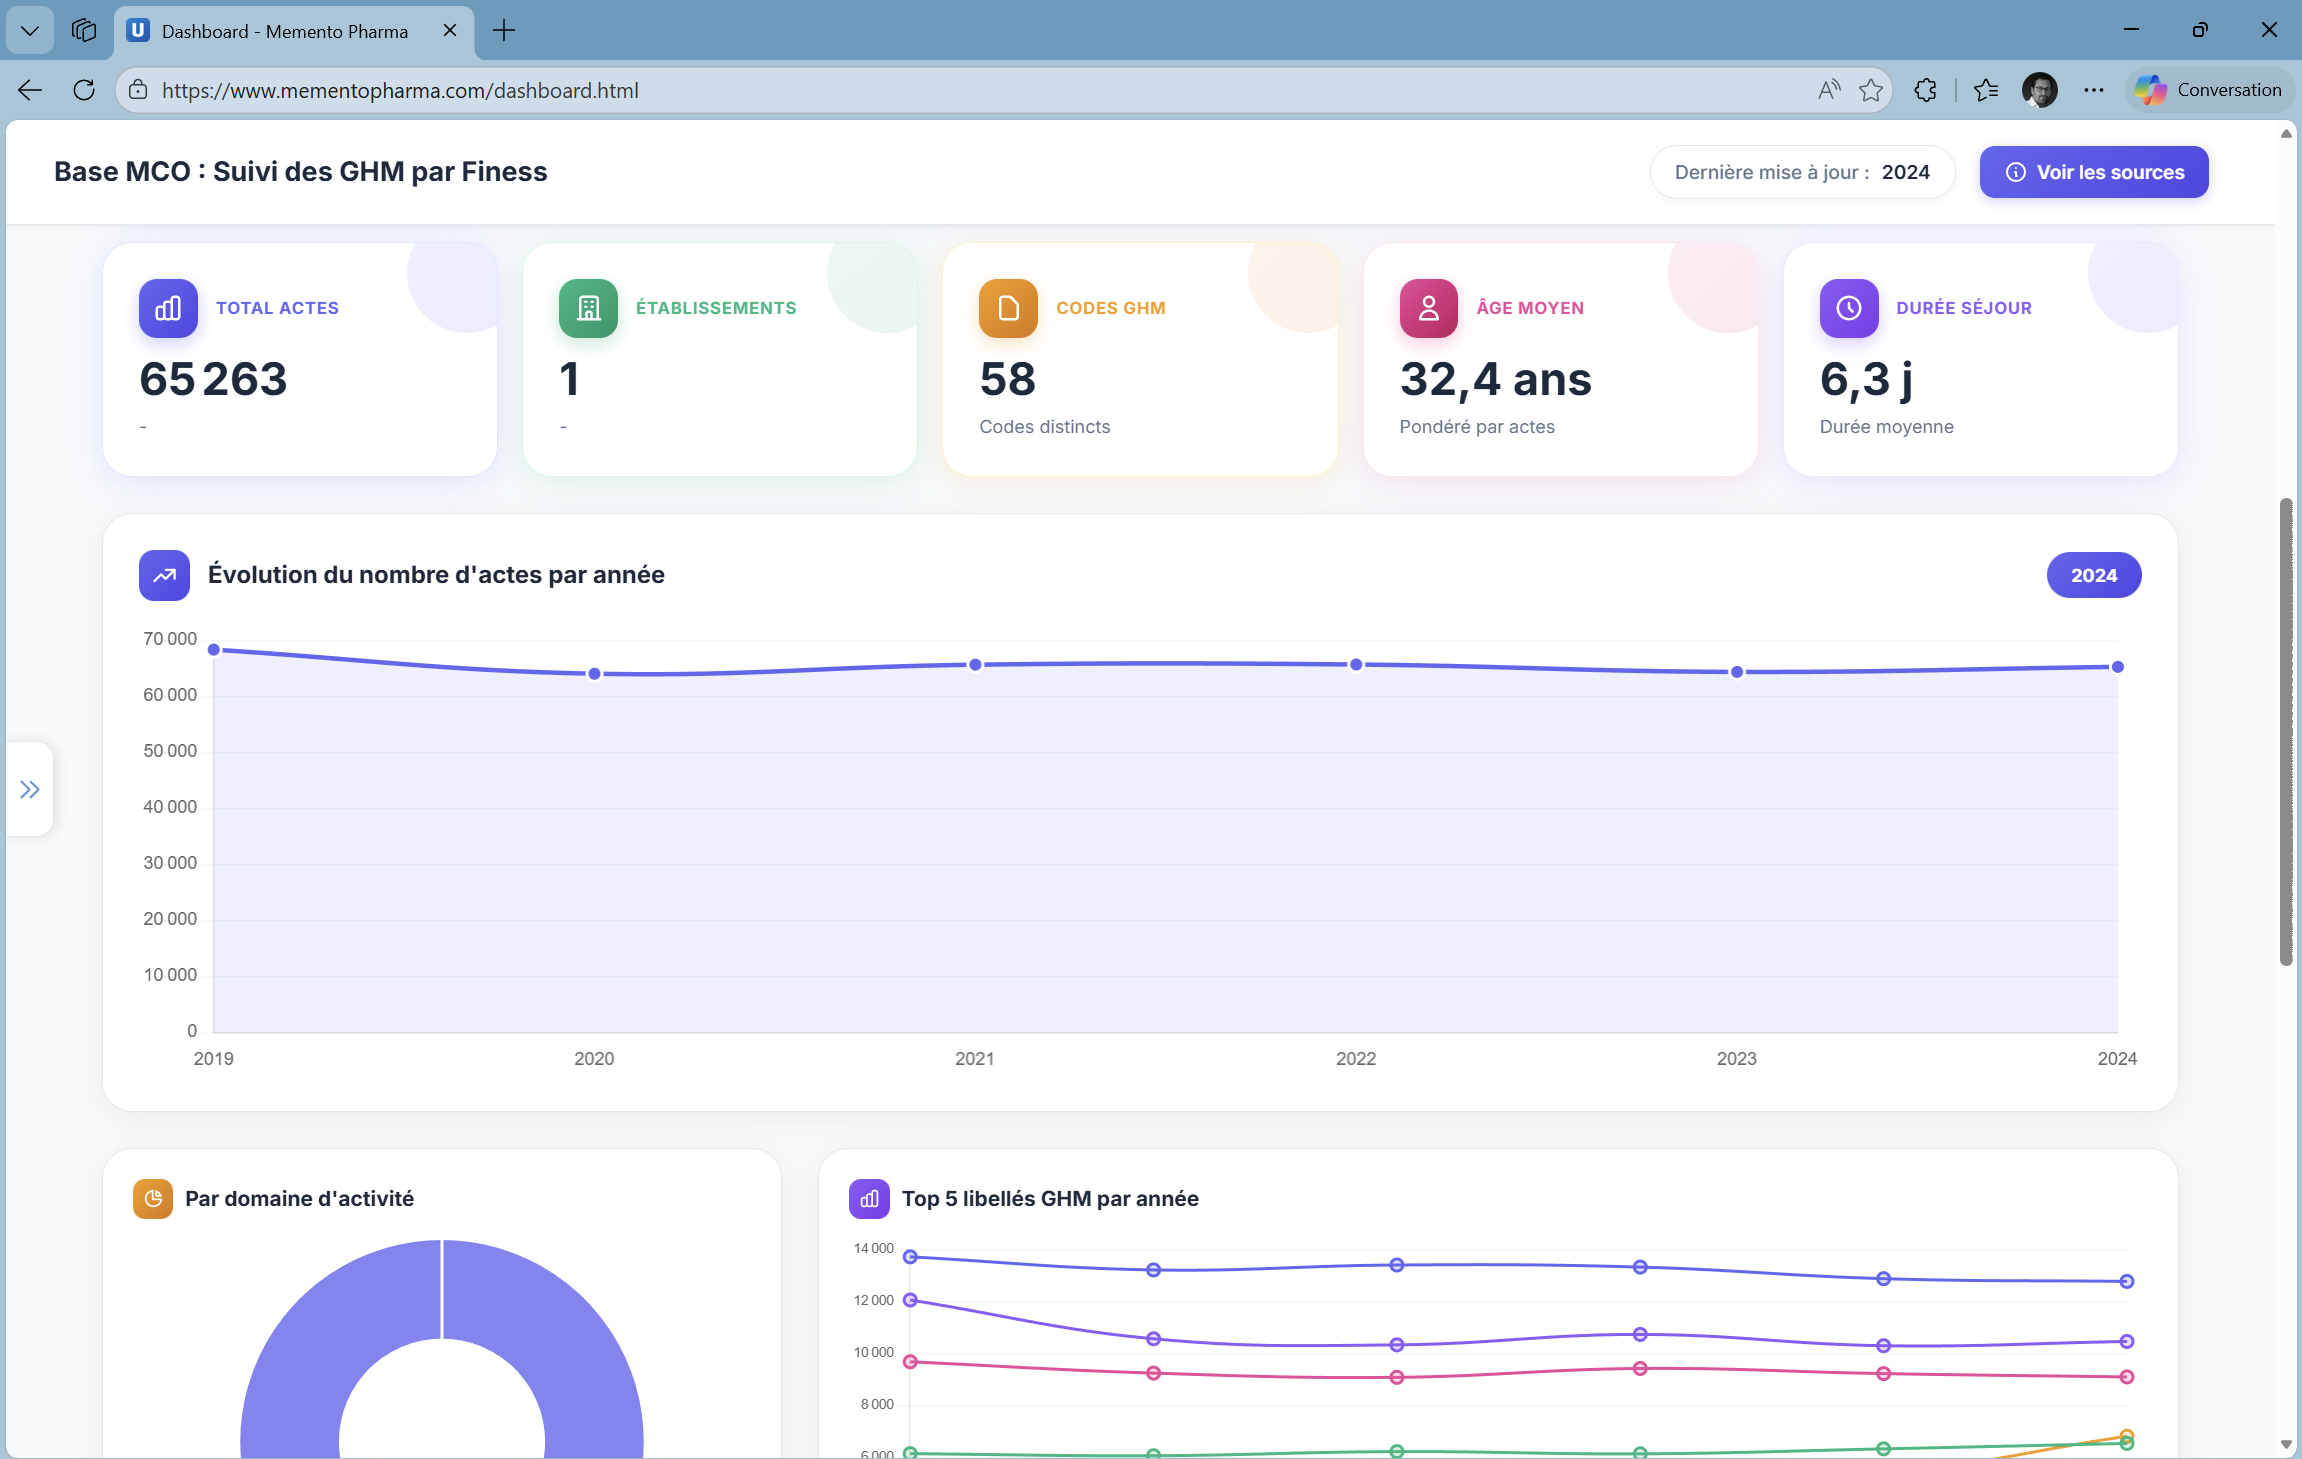Screen dimensions: 2302x1459
Task: Click the Total Actes bar chart icon
Action: (167, 308)
